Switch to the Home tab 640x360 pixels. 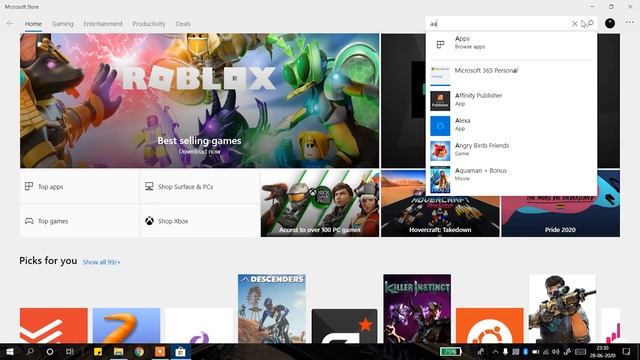[x=33, y=24]
